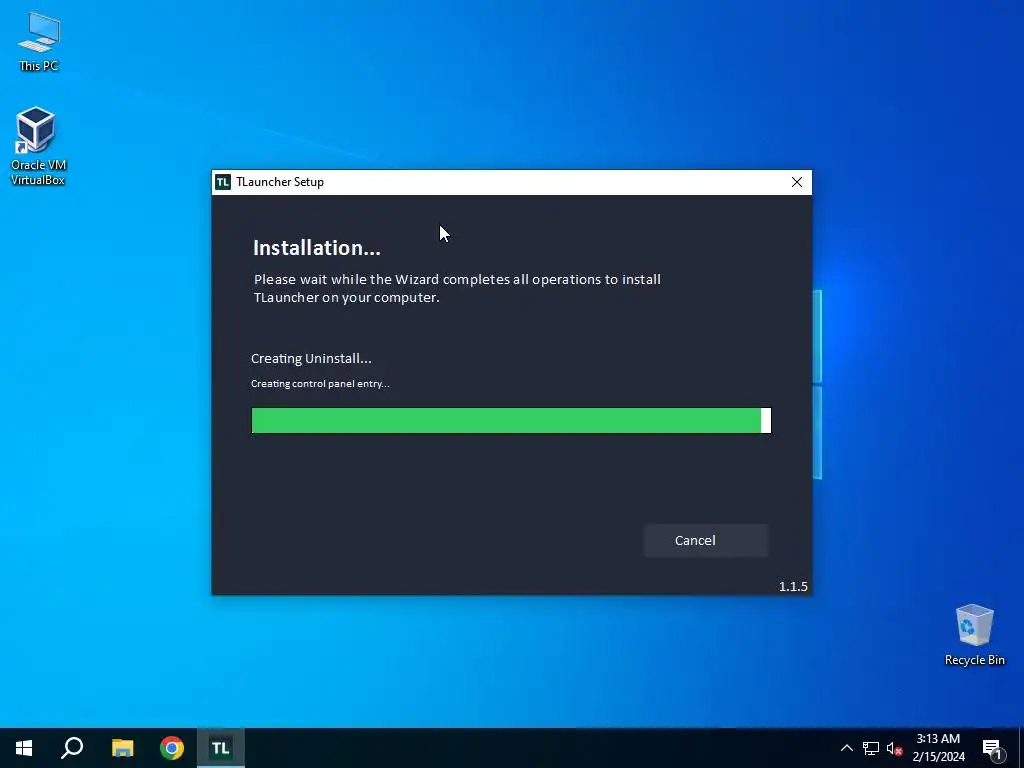Launch Google Chrome from the taskbar
The width and height of the screenshot is (1024, 768).
(x=172, y=748)
